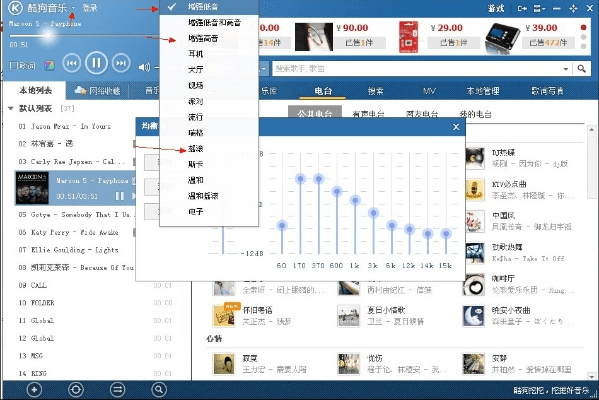
Task: Click the 1k equalizer band slider handle
Action: (x=355, y=200)
